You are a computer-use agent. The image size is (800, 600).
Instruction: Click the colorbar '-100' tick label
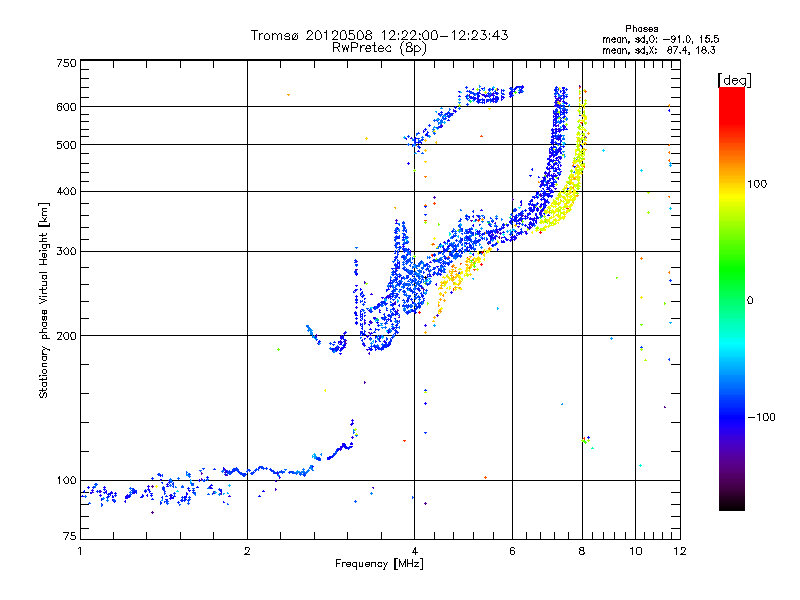point(761,417)
